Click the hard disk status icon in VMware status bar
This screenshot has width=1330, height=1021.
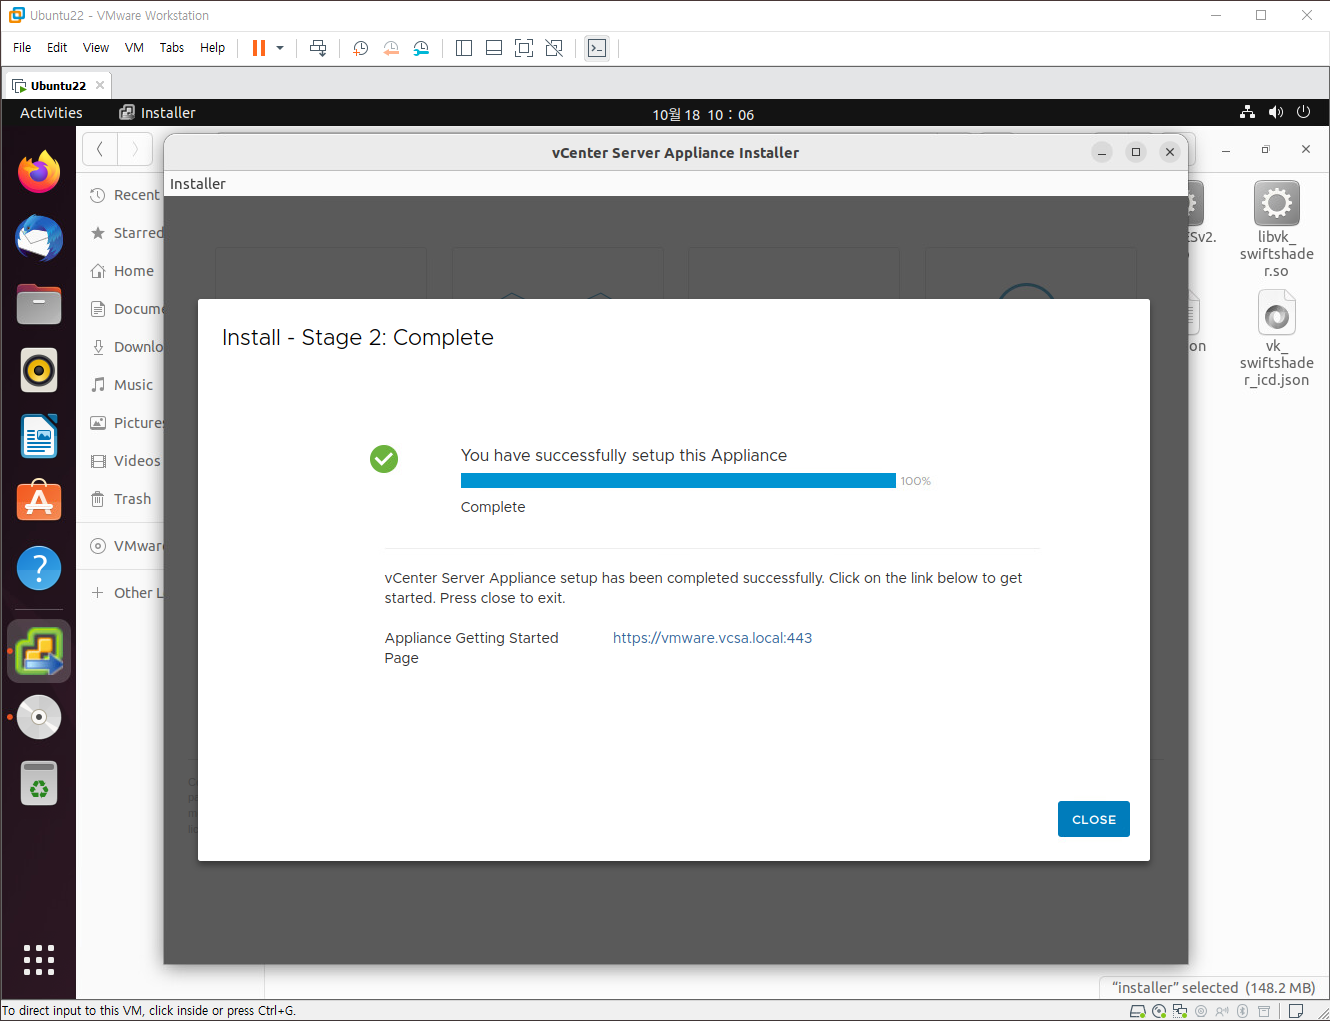point(1138,1011)
